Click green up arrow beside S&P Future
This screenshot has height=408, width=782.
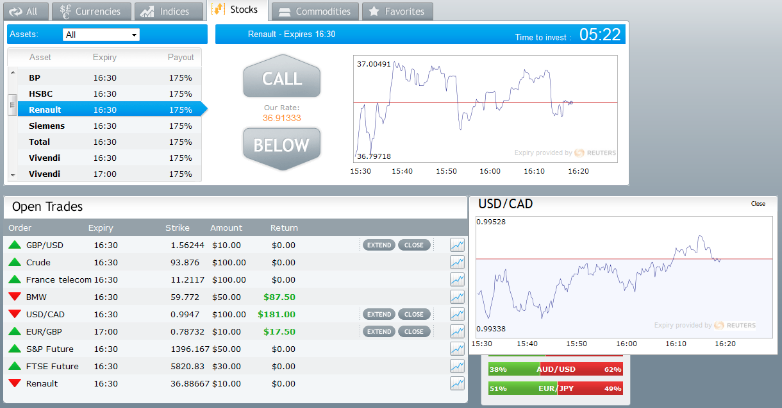click(15, 348)
